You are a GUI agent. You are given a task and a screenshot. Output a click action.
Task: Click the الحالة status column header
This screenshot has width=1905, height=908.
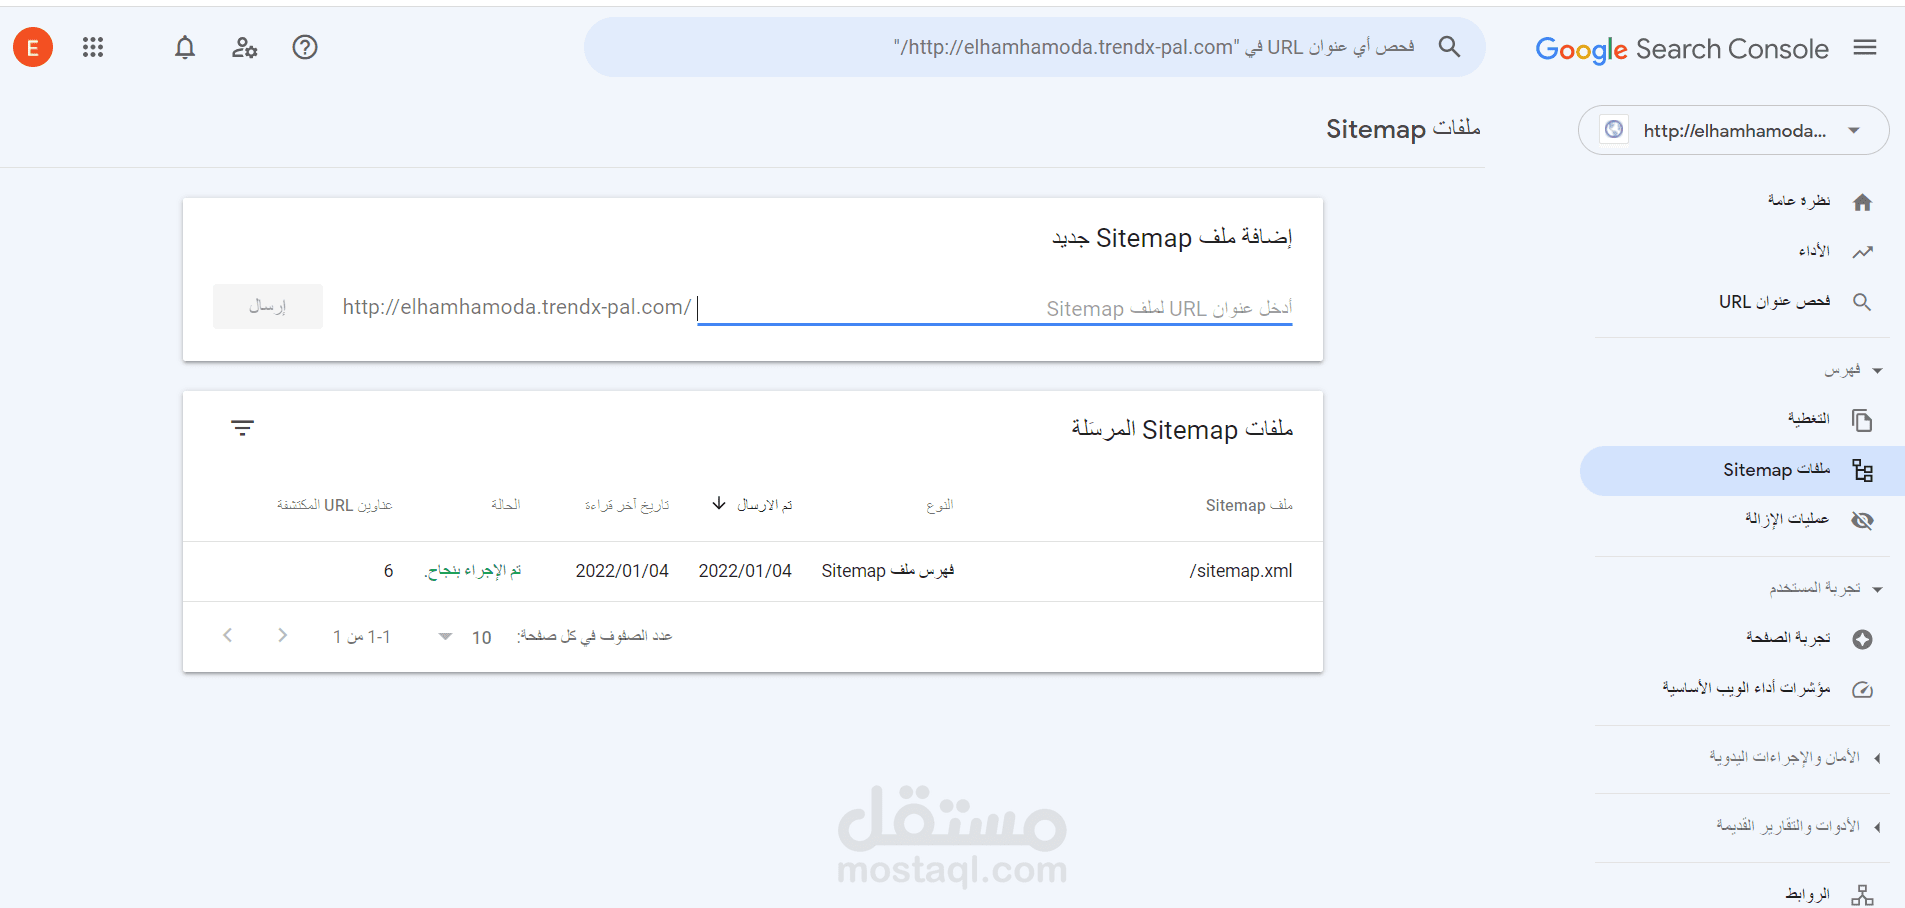pos(506,505)
